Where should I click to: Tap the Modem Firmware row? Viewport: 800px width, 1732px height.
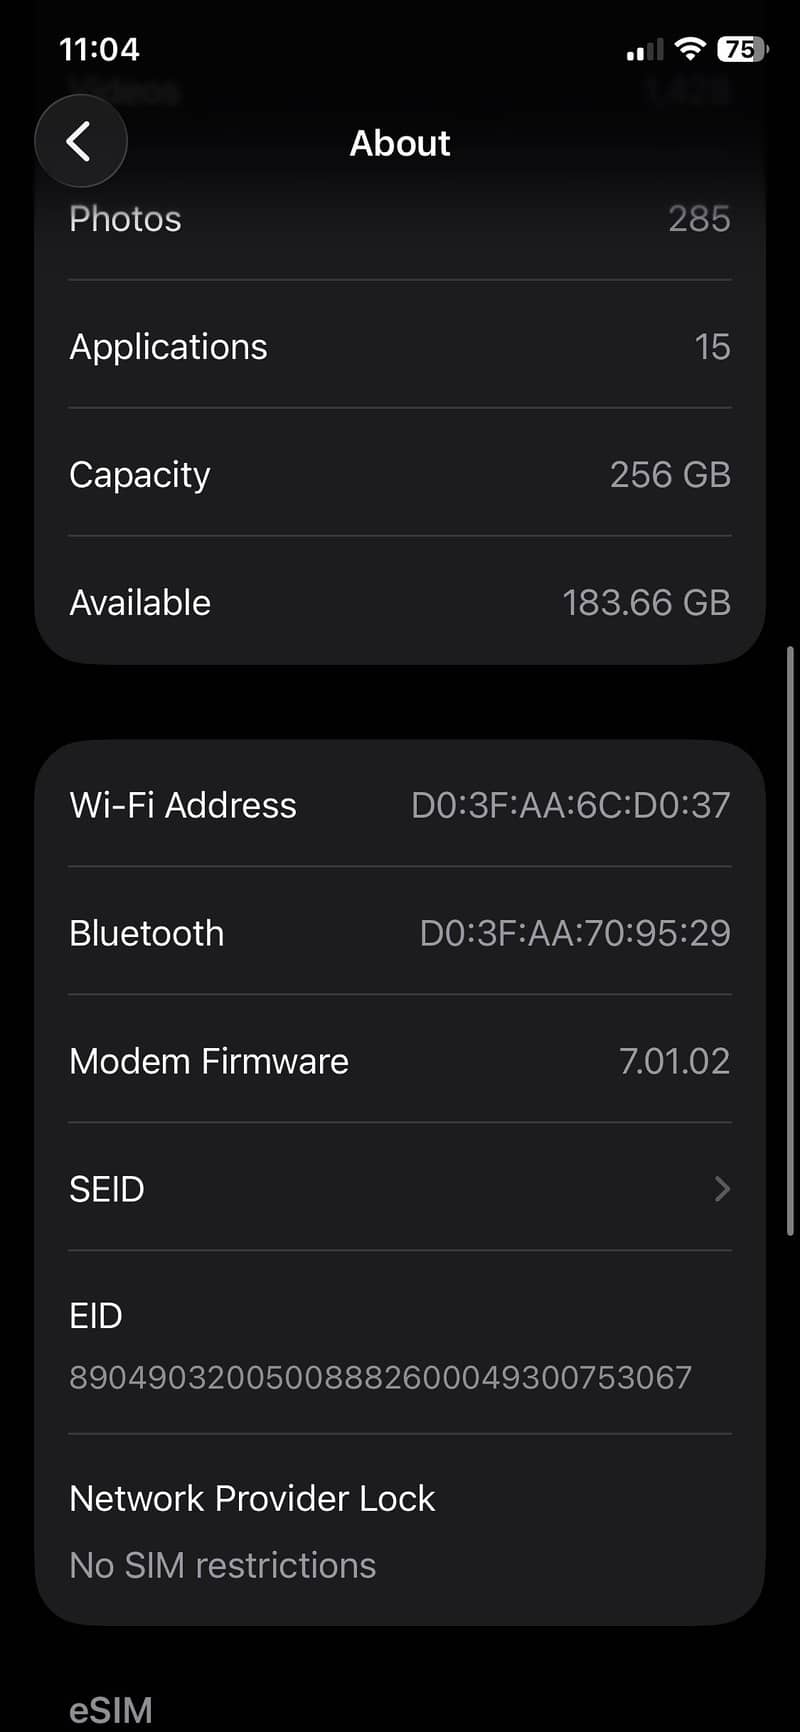tap(400, 1060)
